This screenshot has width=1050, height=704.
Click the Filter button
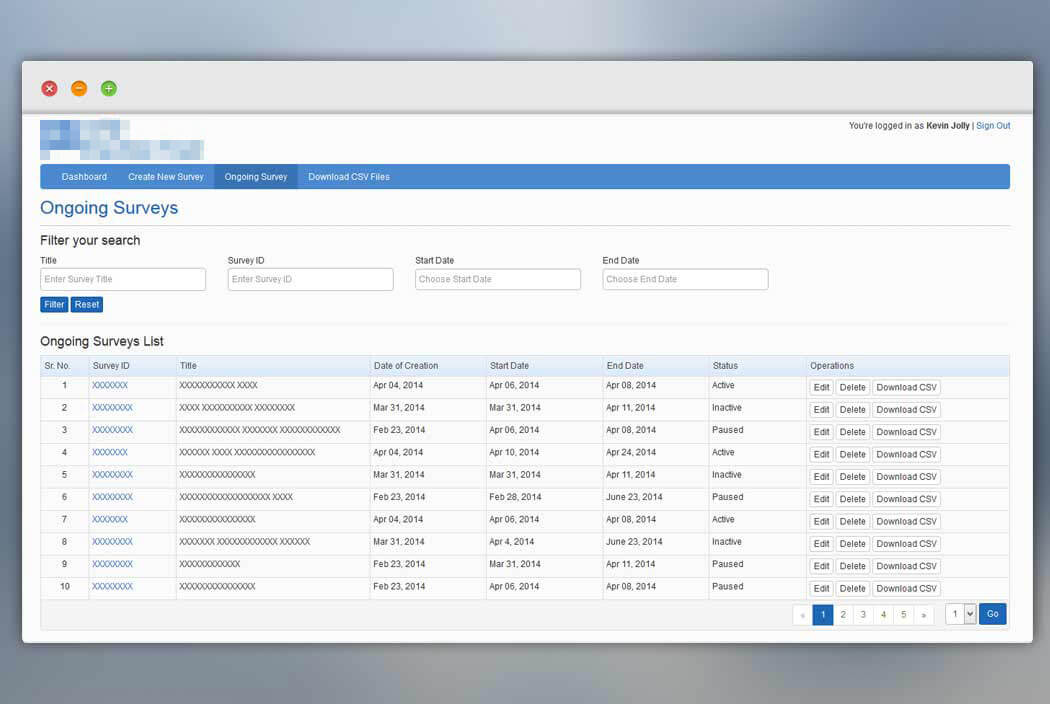[54, 305]
